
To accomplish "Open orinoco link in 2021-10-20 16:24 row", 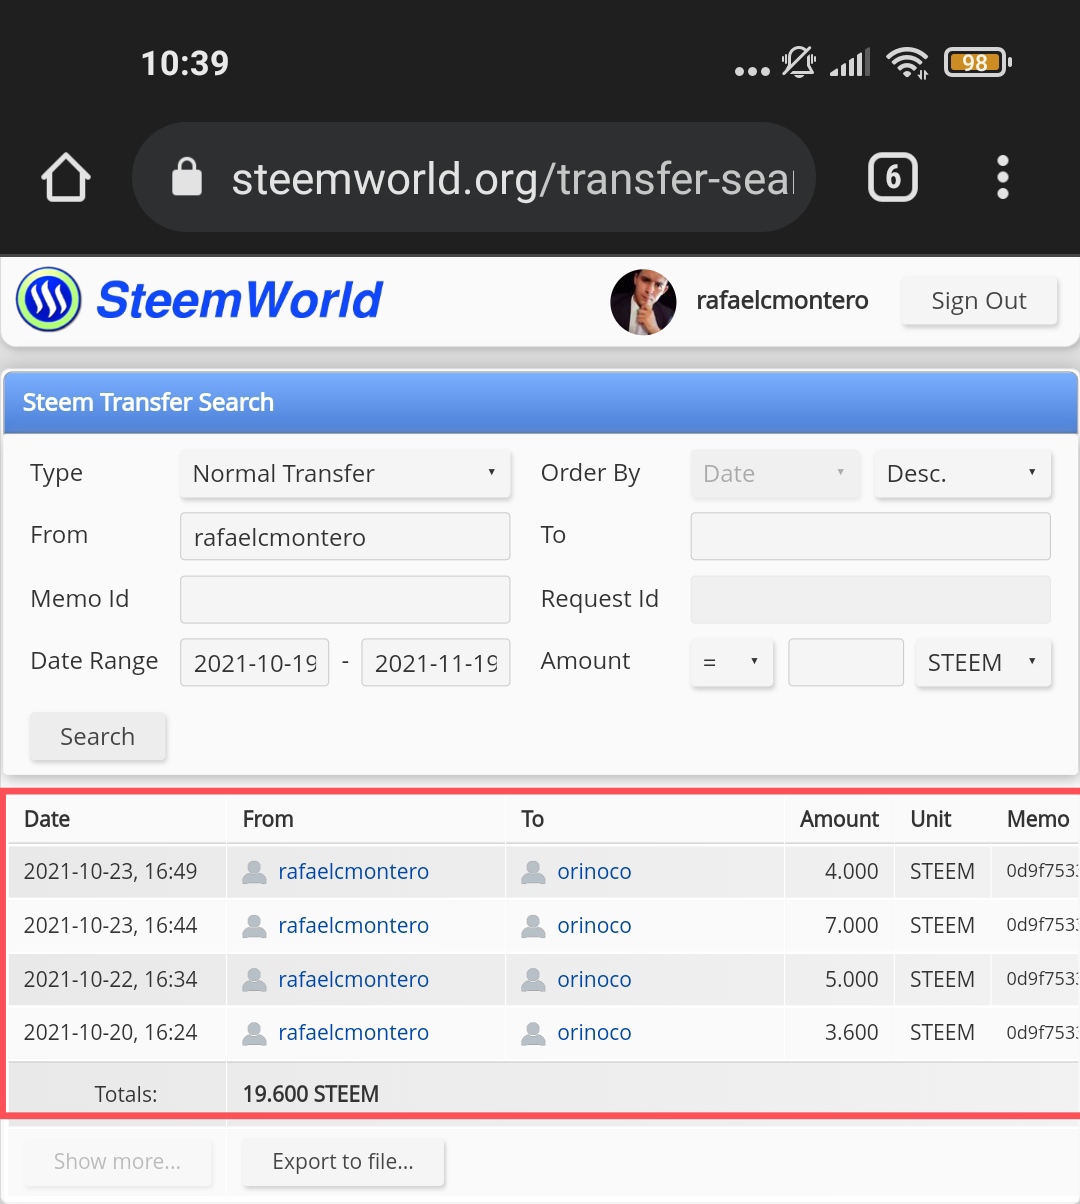I will click(x=594, y=1033).
